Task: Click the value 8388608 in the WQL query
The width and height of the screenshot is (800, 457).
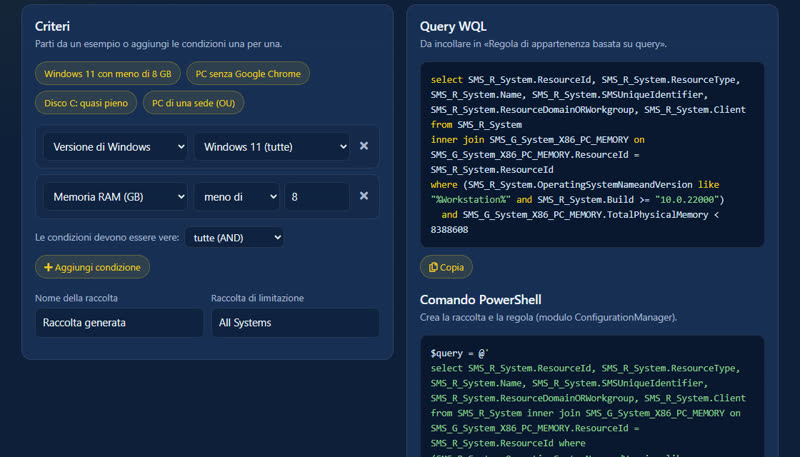Action: coord(449,230)
